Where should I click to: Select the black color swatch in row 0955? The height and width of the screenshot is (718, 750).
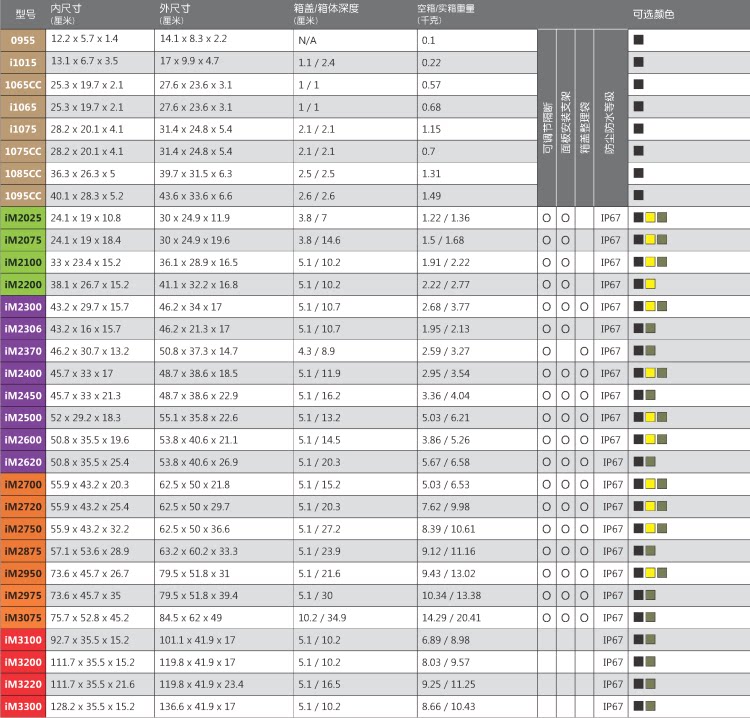(638, 40)
